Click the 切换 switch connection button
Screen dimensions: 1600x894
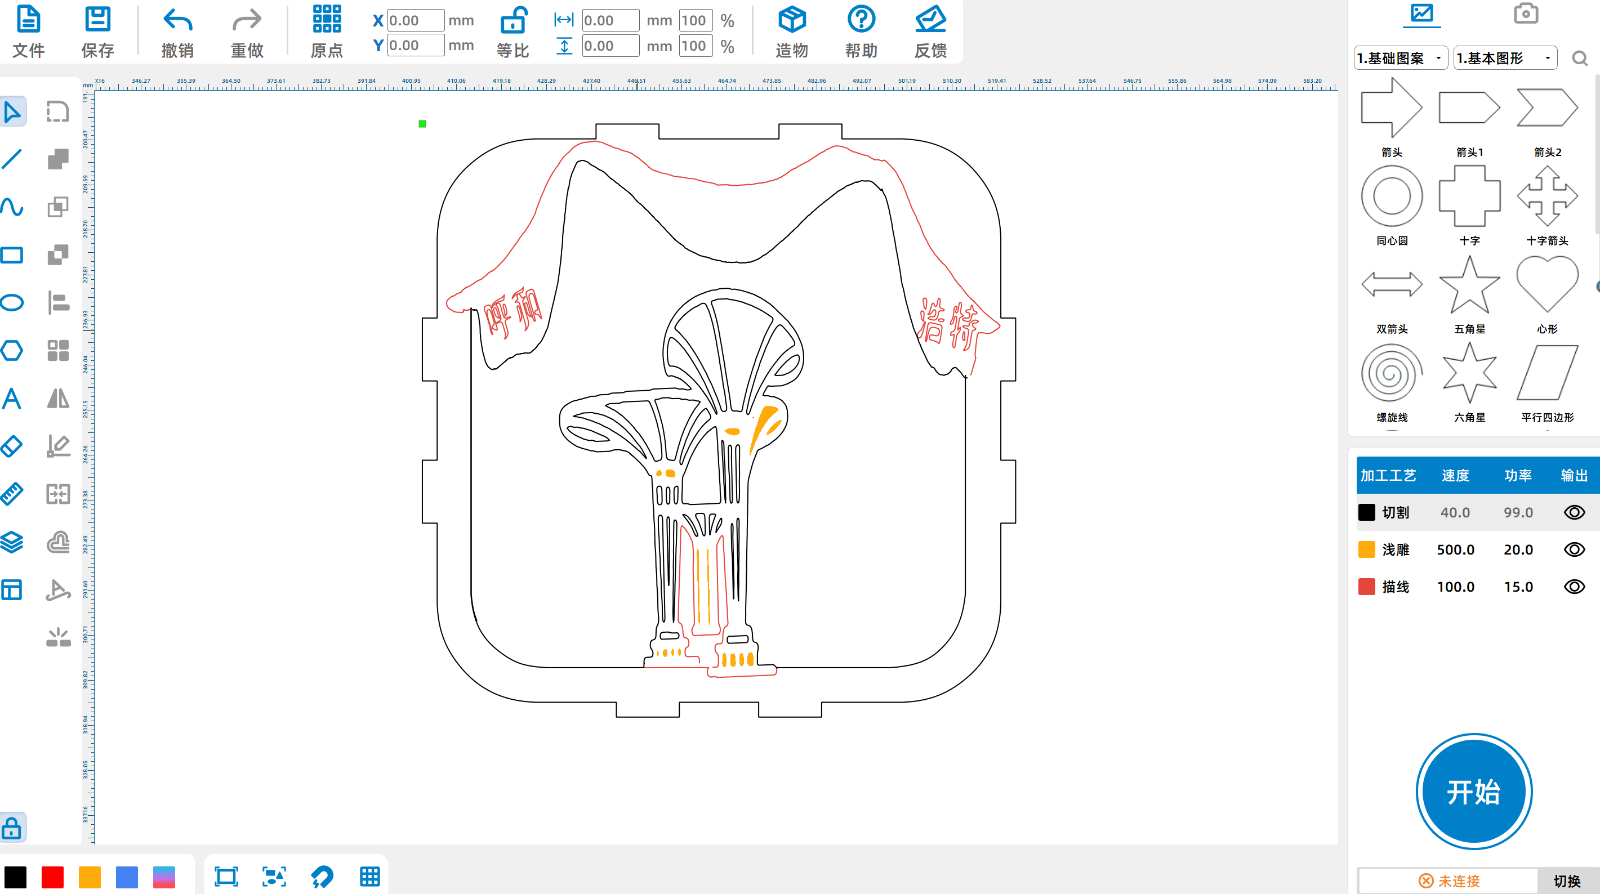[x=1567, y=881]
